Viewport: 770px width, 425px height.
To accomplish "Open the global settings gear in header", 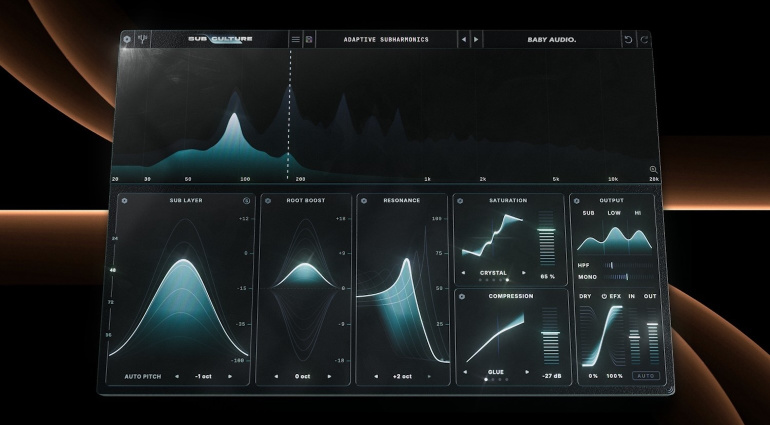I will click(x=127, y=39).
